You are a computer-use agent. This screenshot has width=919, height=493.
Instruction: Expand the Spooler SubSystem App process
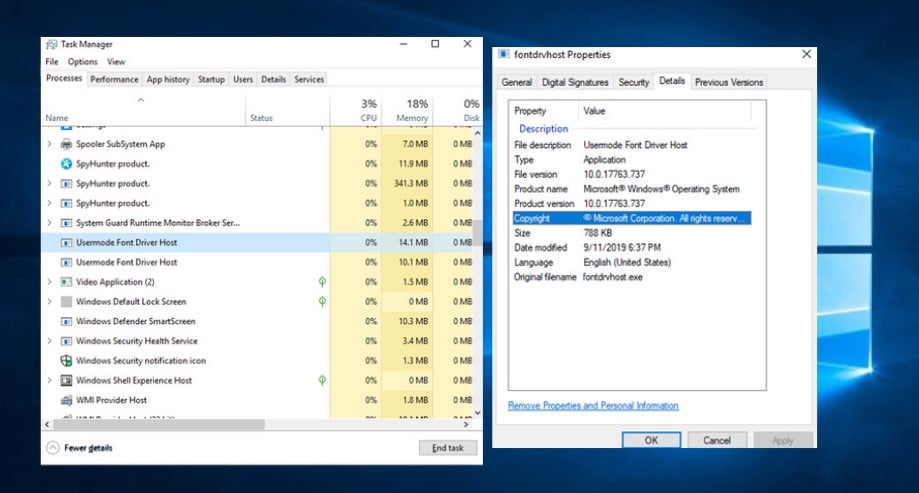pyautogui.click(x=49, y=144)
